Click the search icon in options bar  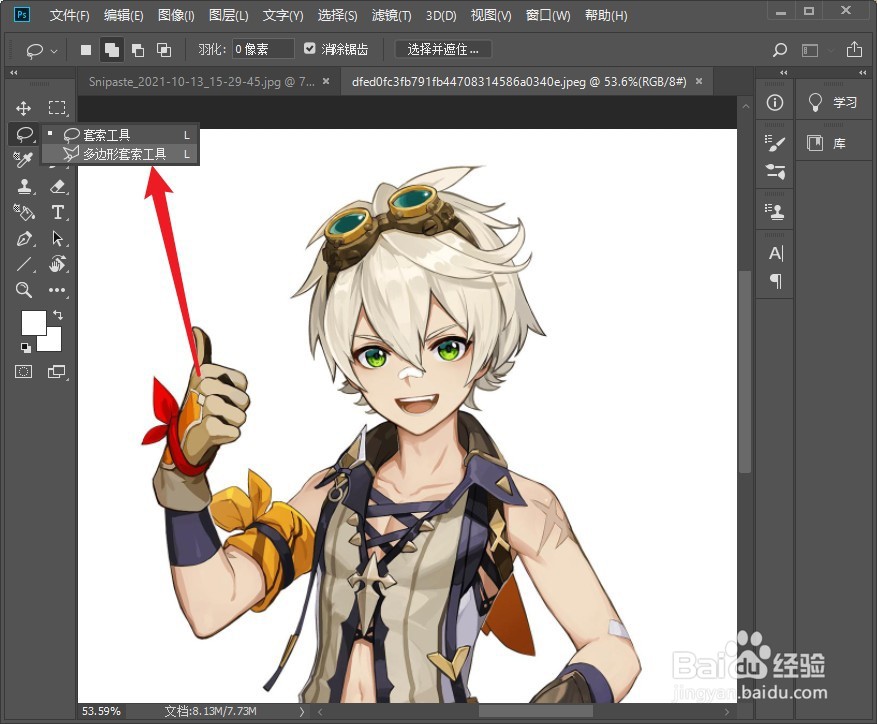coord(779,50)
